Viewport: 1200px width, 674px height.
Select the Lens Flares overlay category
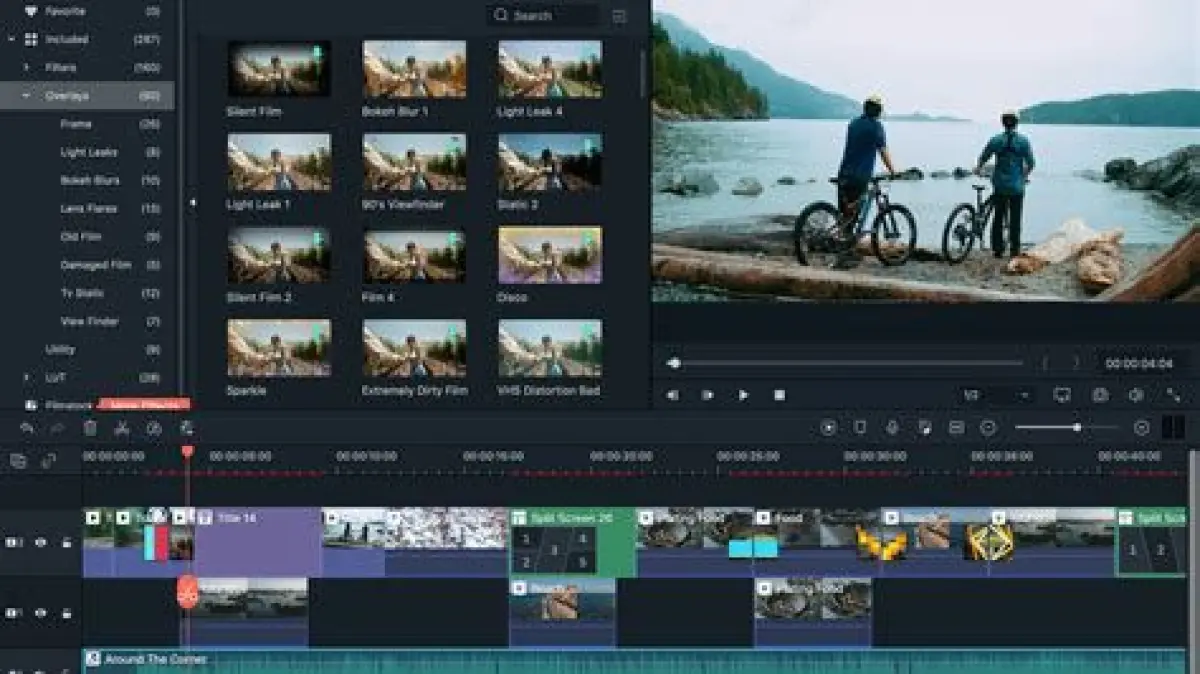[x=89, y=208]
